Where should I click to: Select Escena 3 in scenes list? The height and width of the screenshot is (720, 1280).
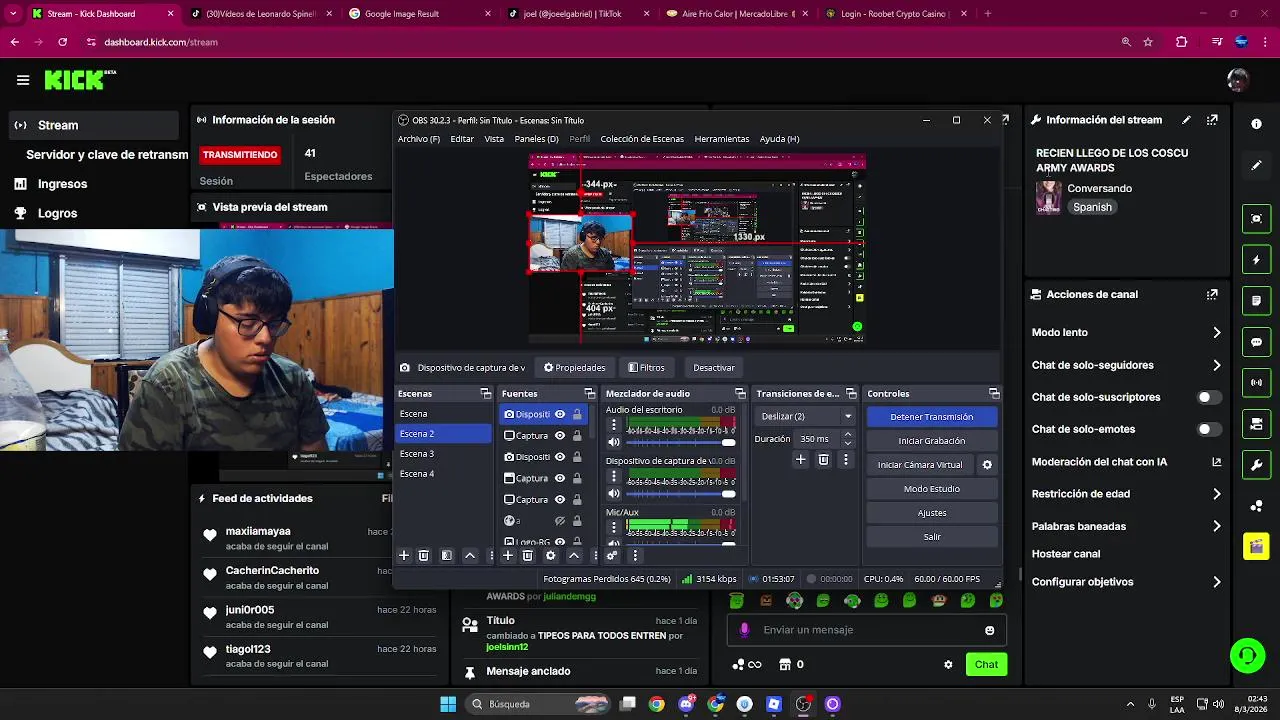(x=444, y=454)
